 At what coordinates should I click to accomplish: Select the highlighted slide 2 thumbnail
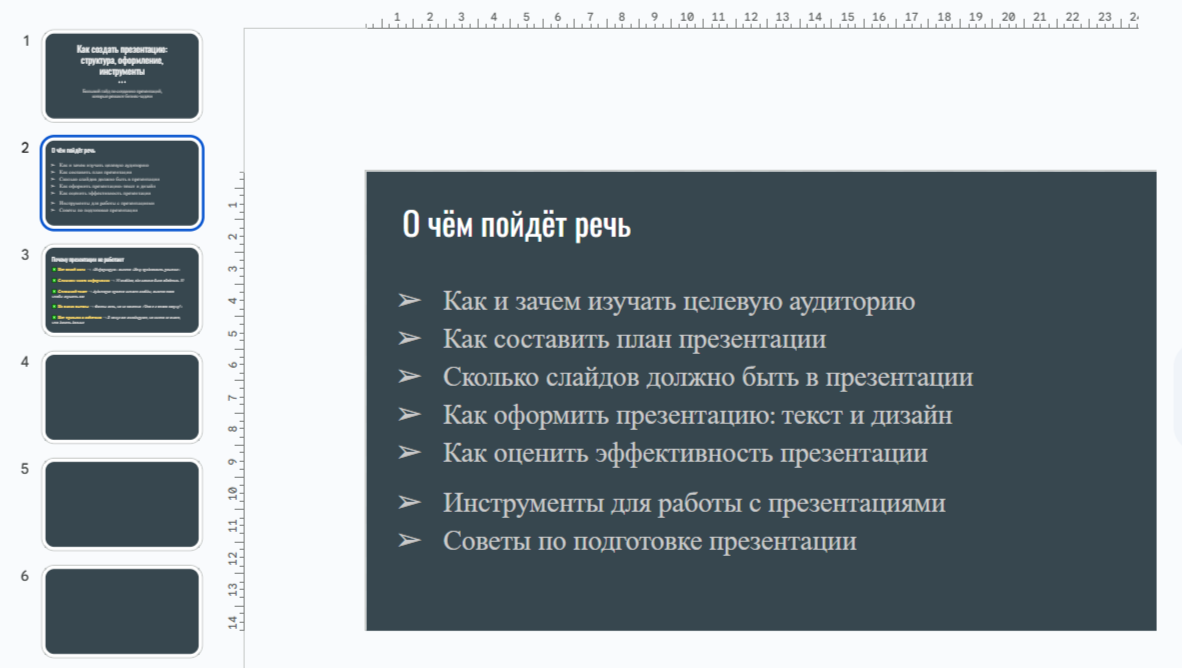[122, 183]
